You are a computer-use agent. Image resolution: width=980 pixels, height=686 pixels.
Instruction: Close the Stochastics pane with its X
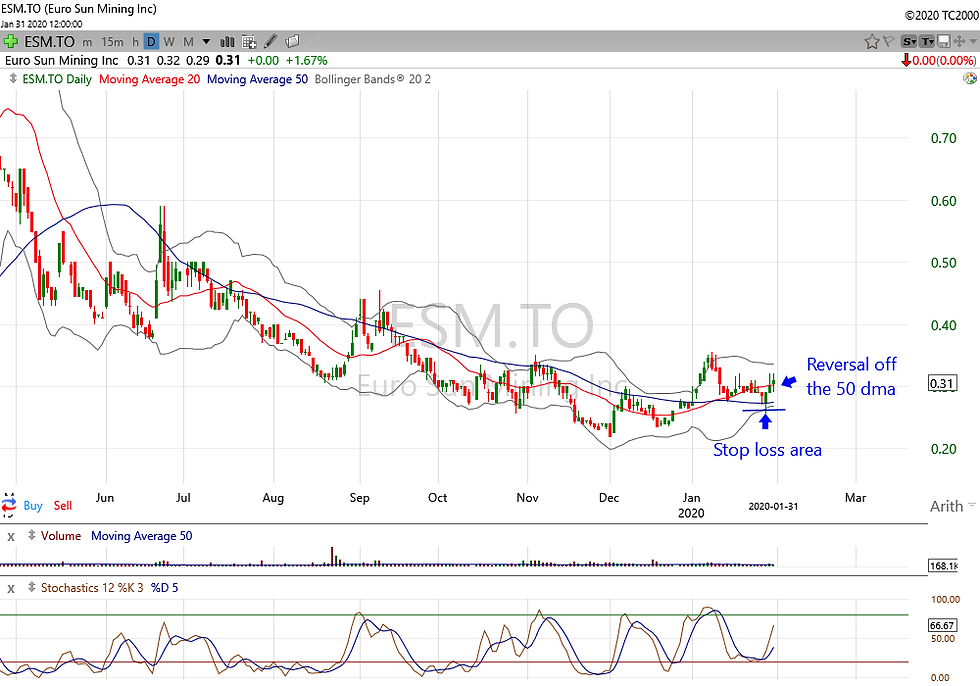(11, 589)
